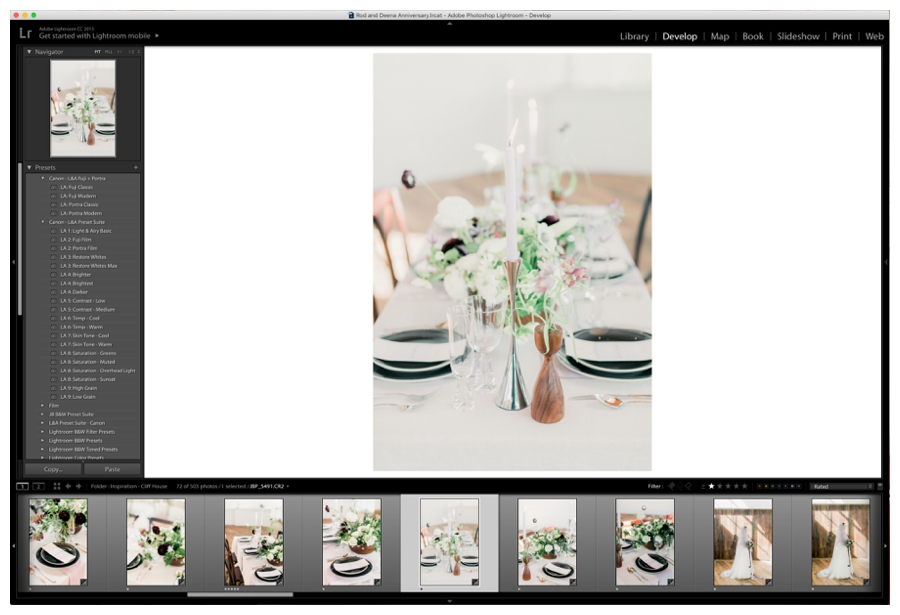The height and width of the screenshot is (615, 900).
Task: Expand L&A Preset Suite - Canon folder
Action: coord(42,423)
